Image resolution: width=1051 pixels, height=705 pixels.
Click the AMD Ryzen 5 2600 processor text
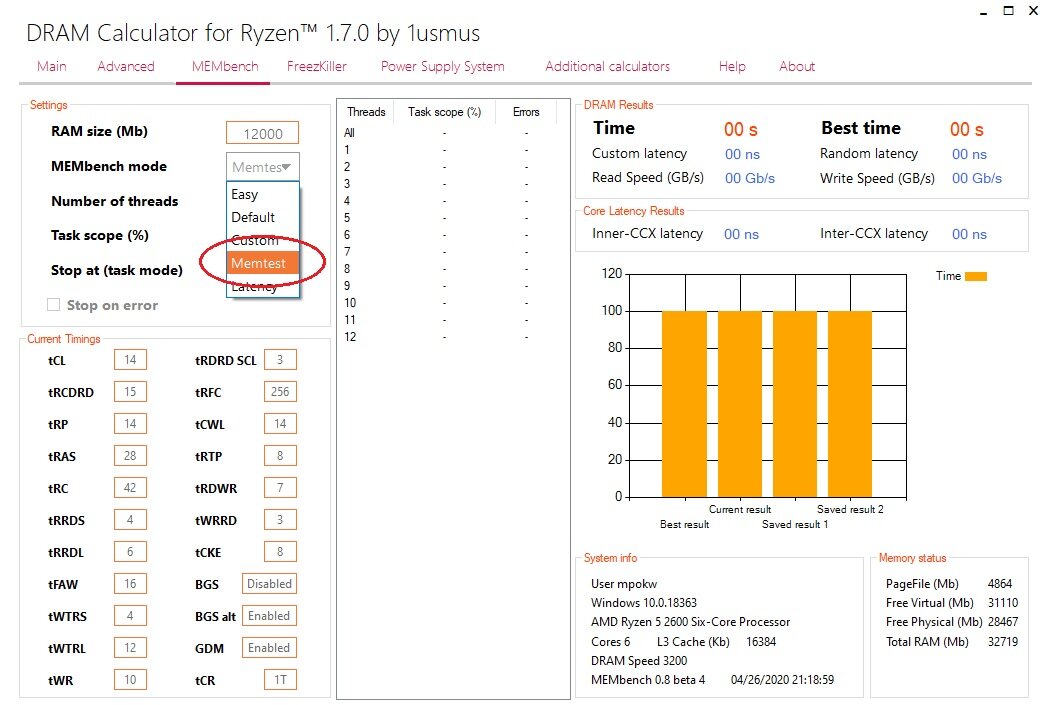coord(690,622)
